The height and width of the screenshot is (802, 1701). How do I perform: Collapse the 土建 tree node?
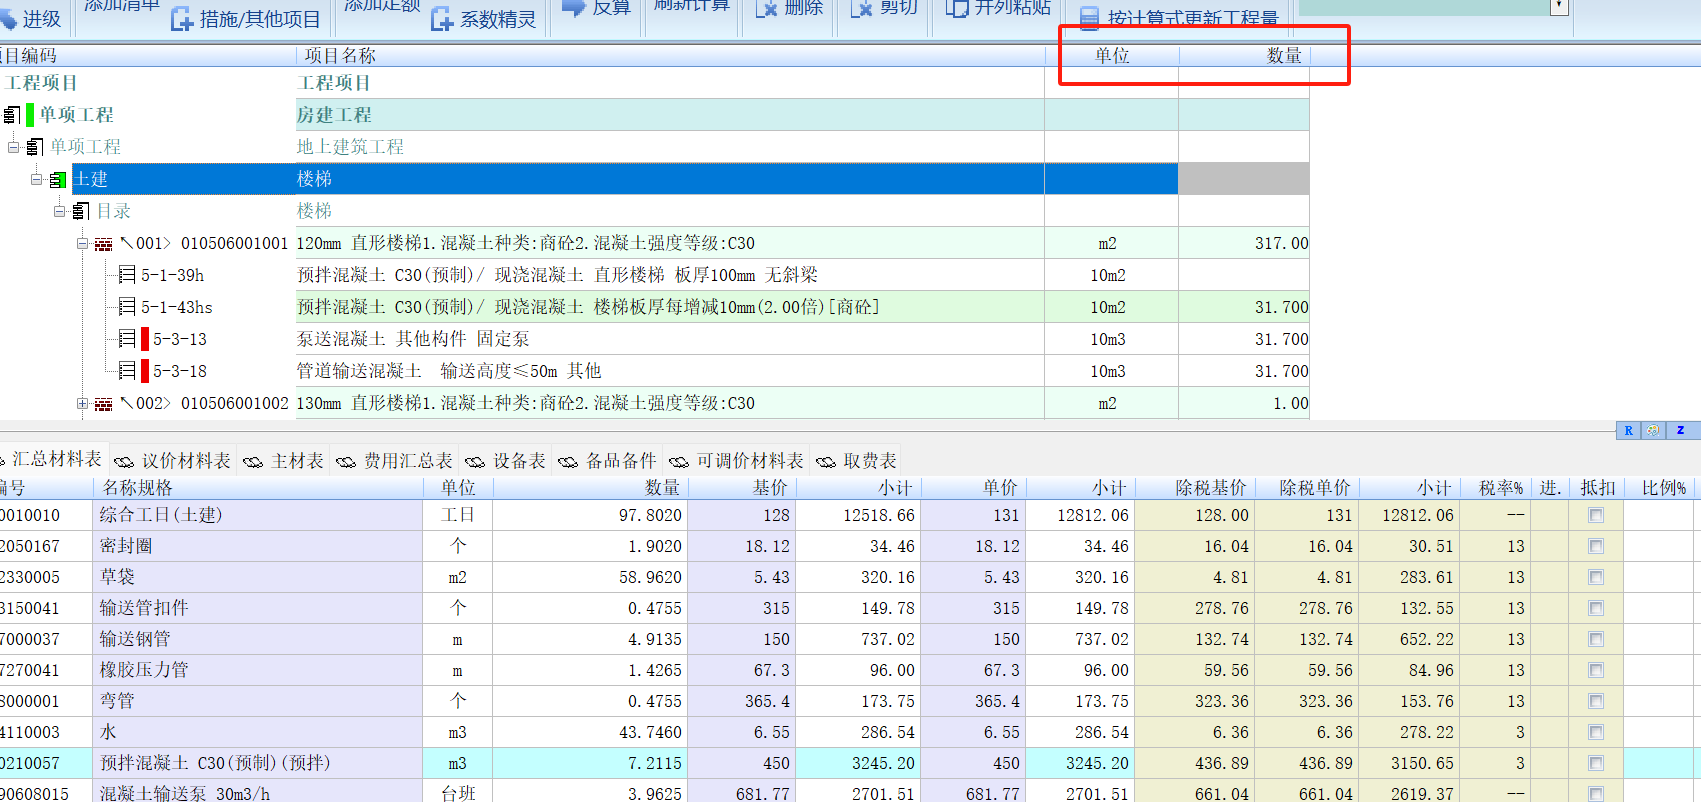click(37, 179)
